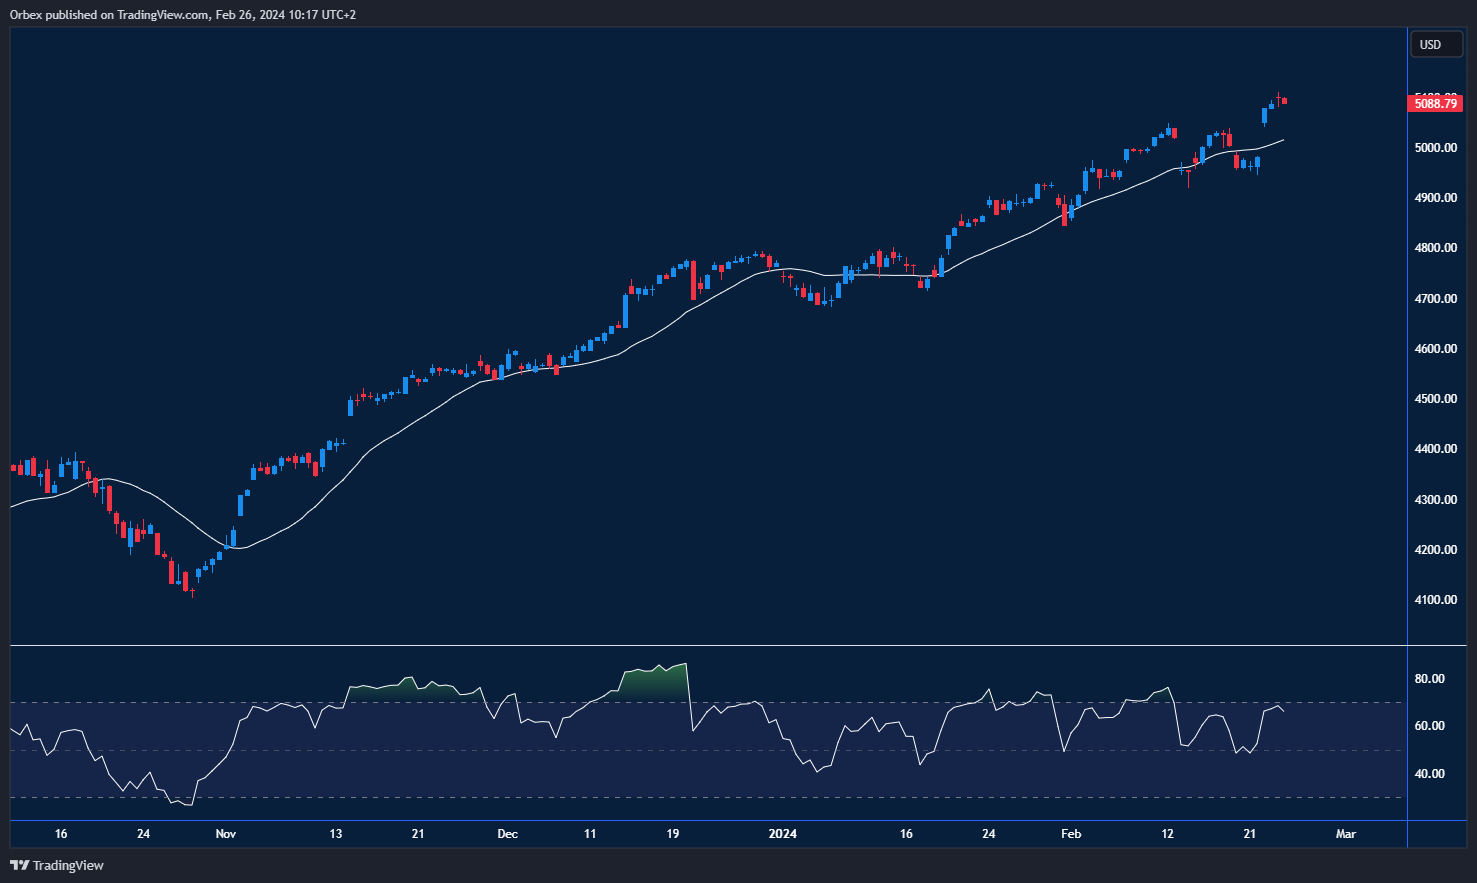The width and height of the screenshot is (1477, 883).
Task: Click the 5000.00 price scale label
Action: coord(1438,147)
